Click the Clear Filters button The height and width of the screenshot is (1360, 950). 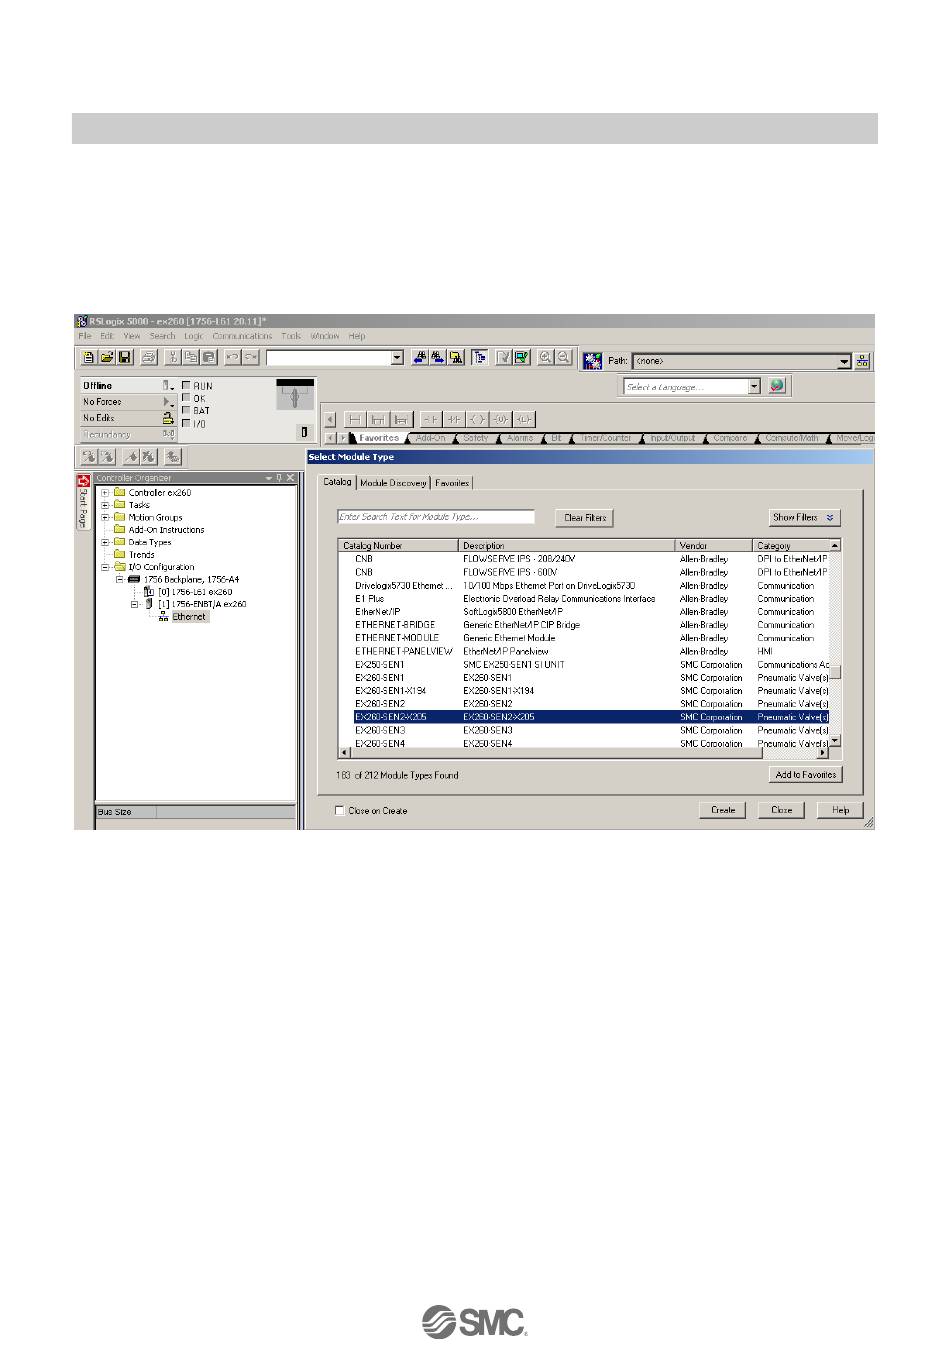click(584, 518)
